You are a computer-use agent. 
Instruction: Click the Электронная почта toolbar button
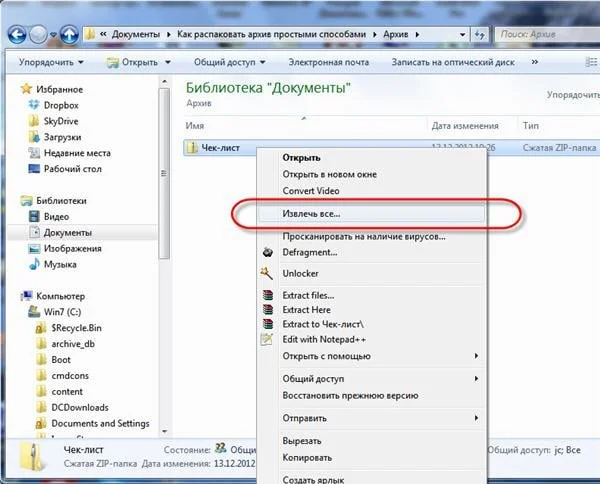tap(329, 62)
